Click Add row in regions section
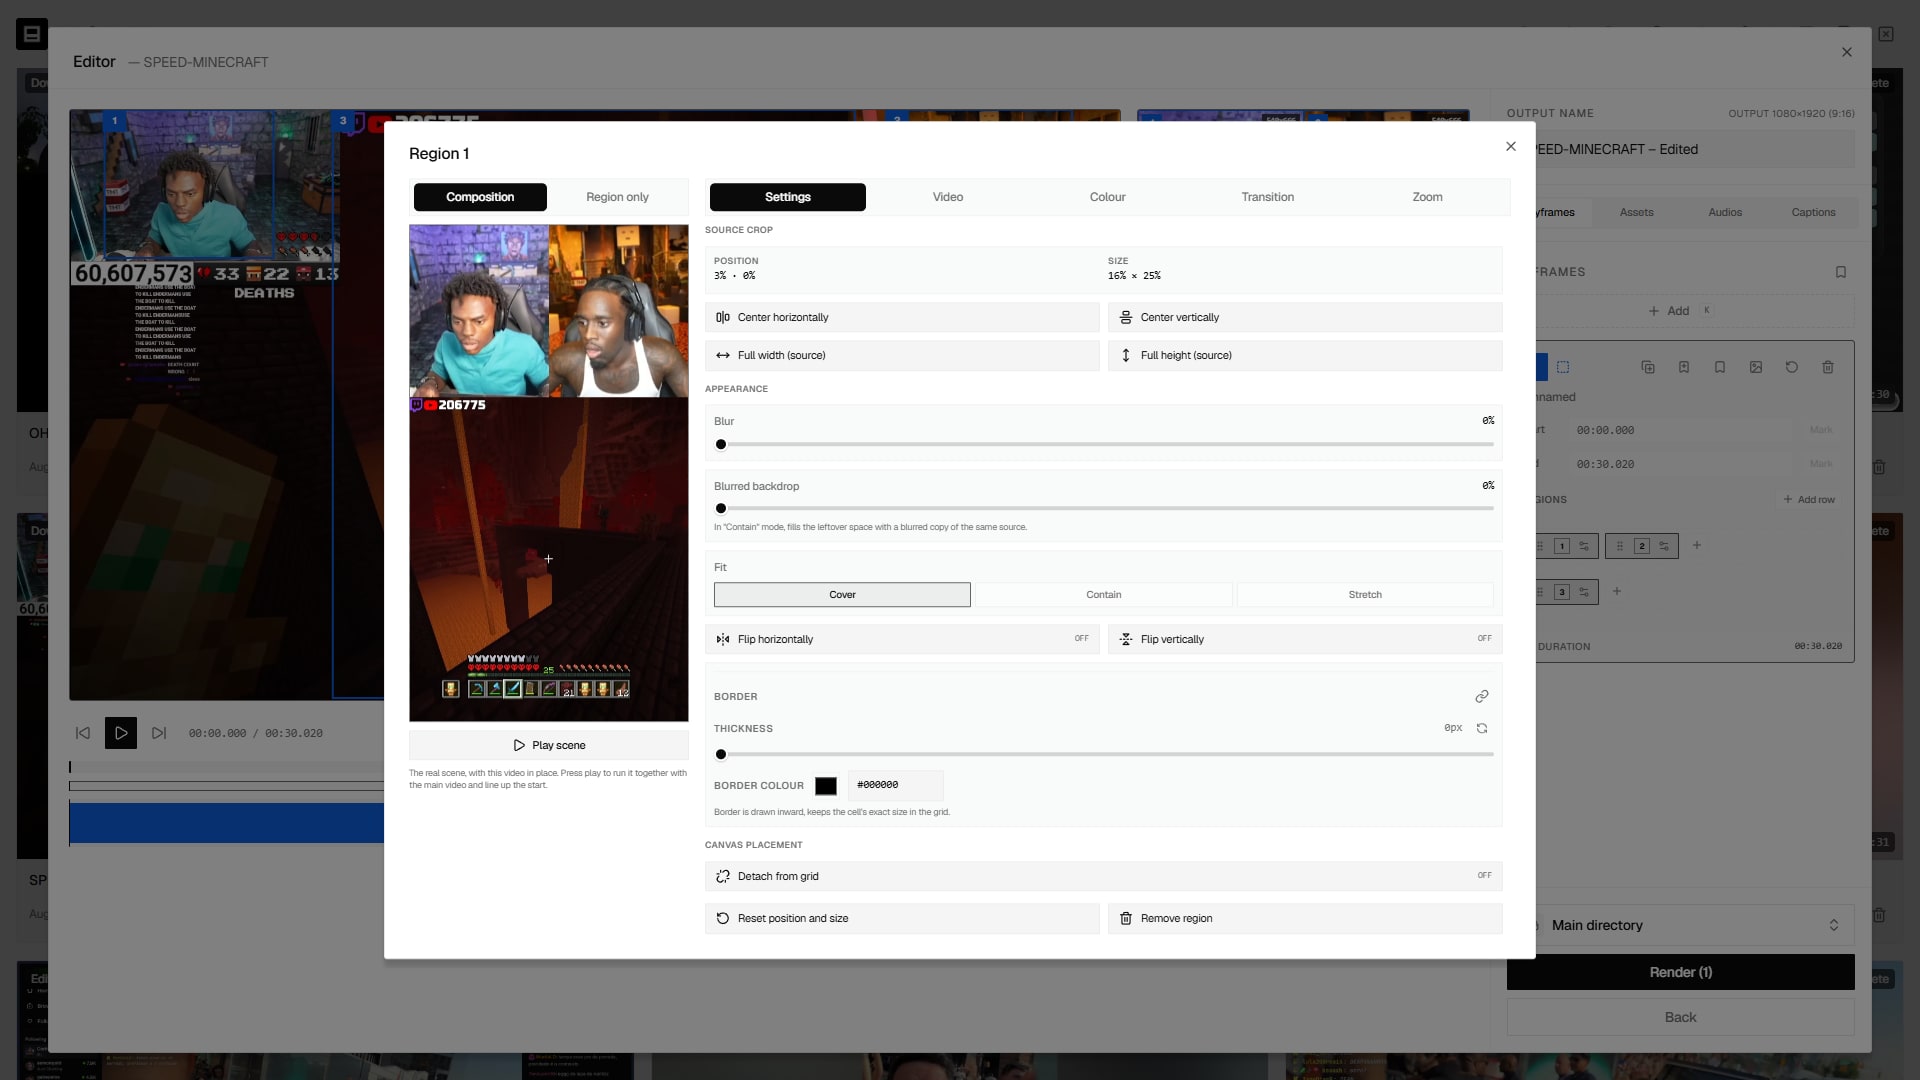1920x1080 pixels. point(1809,499)
